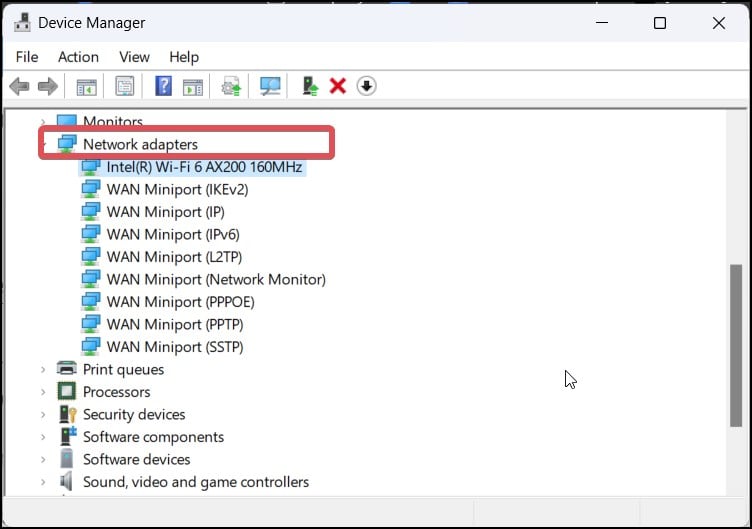Click Sound, video and game controllers speaker icon
Image resolution: width=752 pixels, height=529 pixels.
pyautogui.click(x=66, y=482)
